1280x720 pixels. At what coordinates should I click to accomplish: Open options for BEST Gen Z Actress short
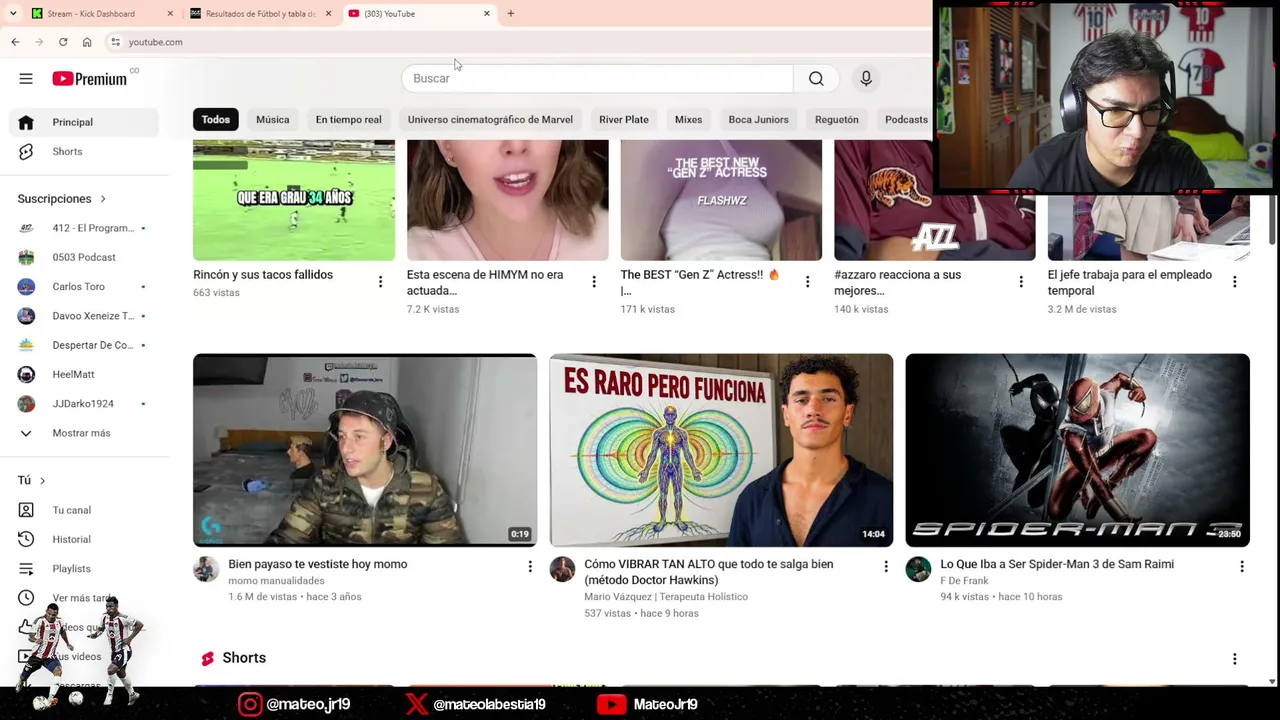point(807,282)
